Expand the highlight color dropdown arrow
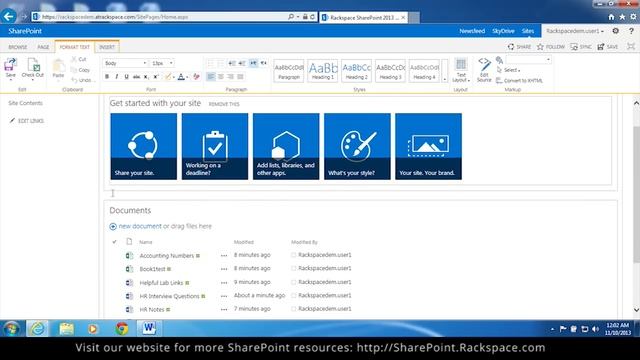Viewport: 640px width, 360px height. pyautogui.click(x=173, y=77)
